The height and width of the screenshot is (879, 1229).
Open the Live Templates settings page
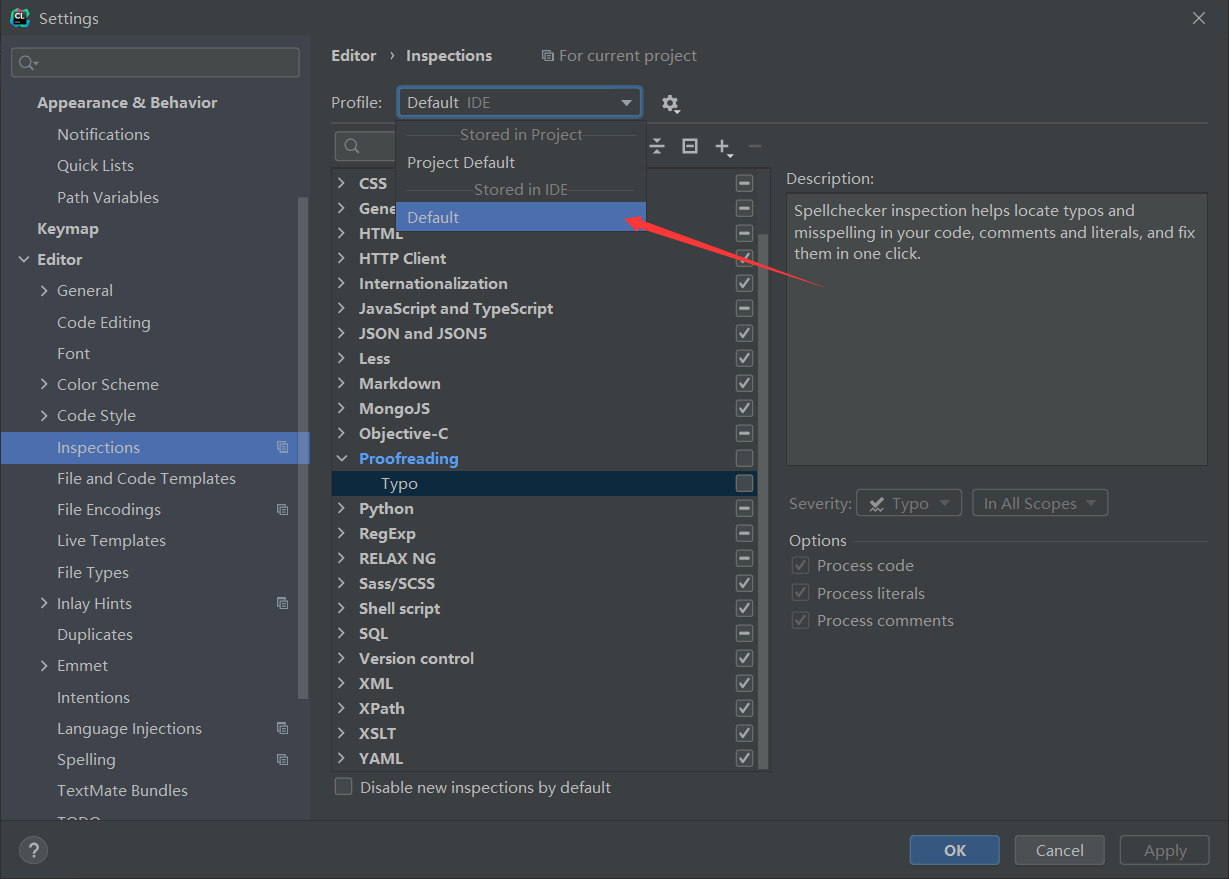(111, 540)
